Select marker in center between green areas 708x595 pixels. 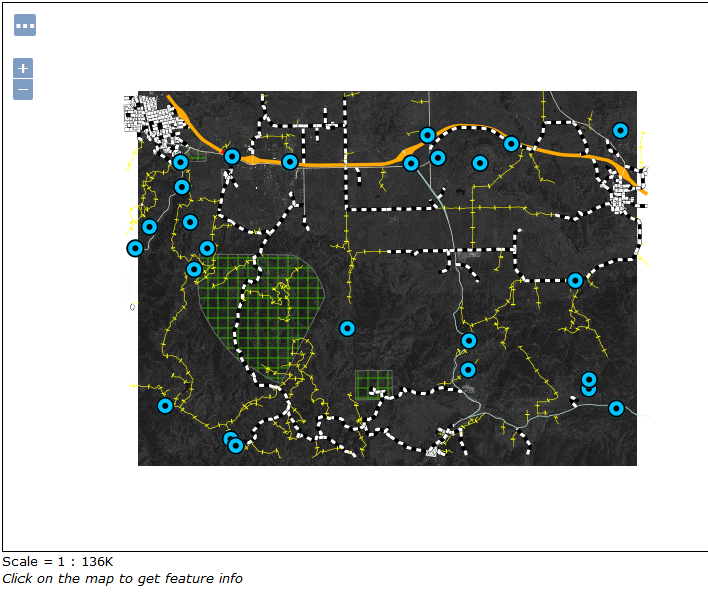coord(347,328)
